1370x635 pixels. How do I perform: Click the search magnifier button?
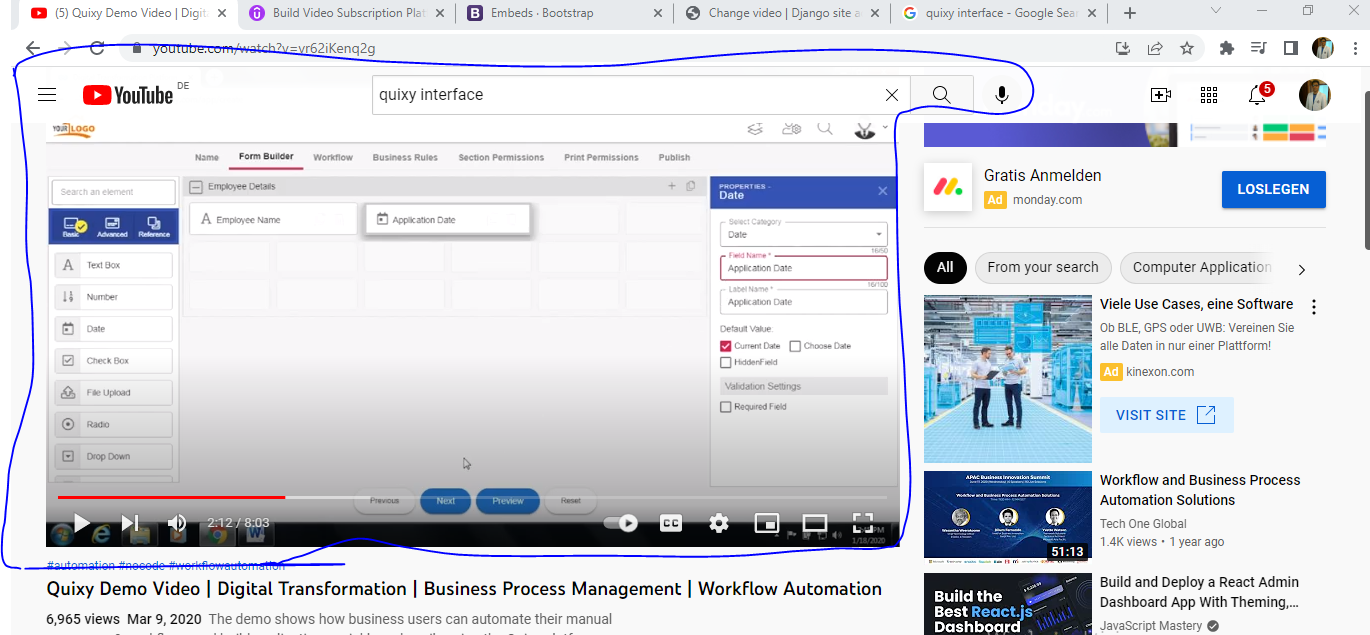click(941, 95)
